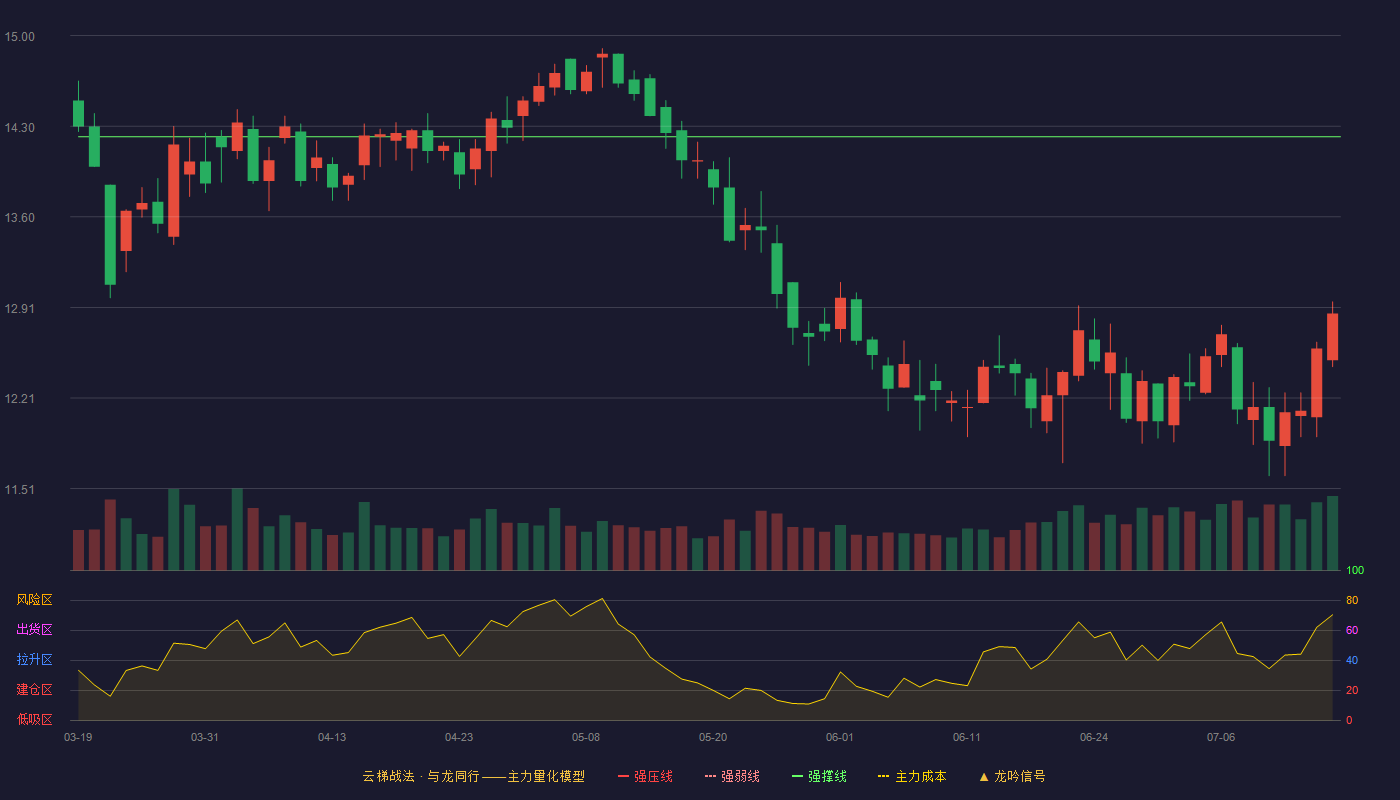Select the 风险区 zone label

point(34,600)
